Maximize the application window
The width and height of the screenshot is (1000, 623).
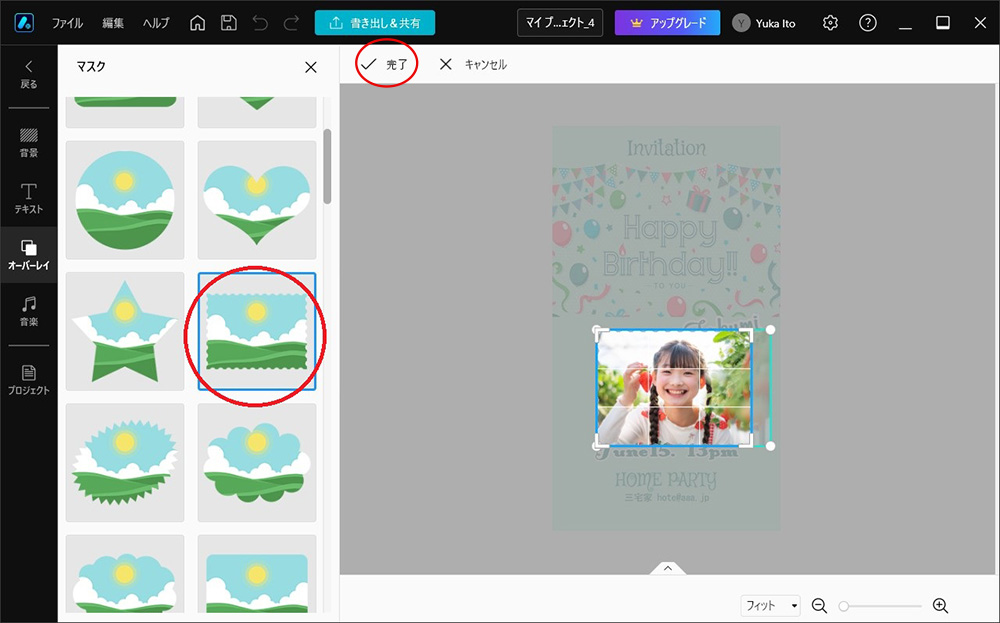943,23
